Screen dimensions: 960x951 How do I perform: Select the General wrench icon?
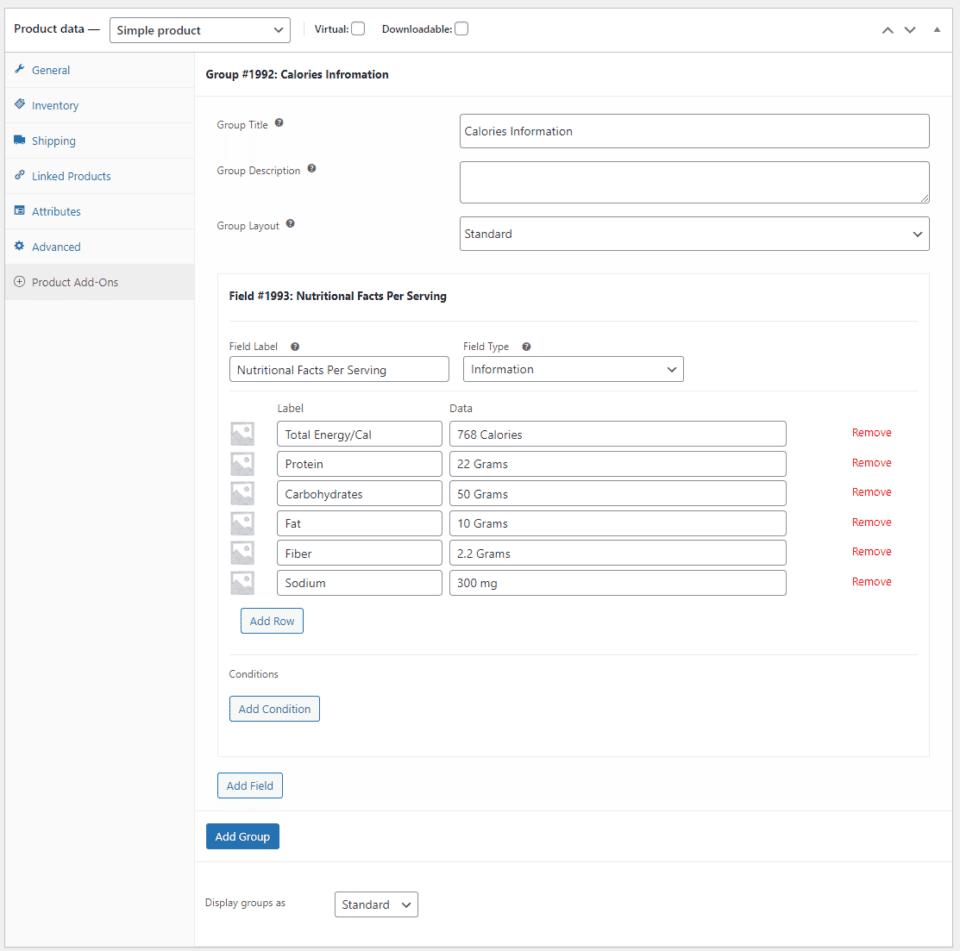[x=20, y=70]
